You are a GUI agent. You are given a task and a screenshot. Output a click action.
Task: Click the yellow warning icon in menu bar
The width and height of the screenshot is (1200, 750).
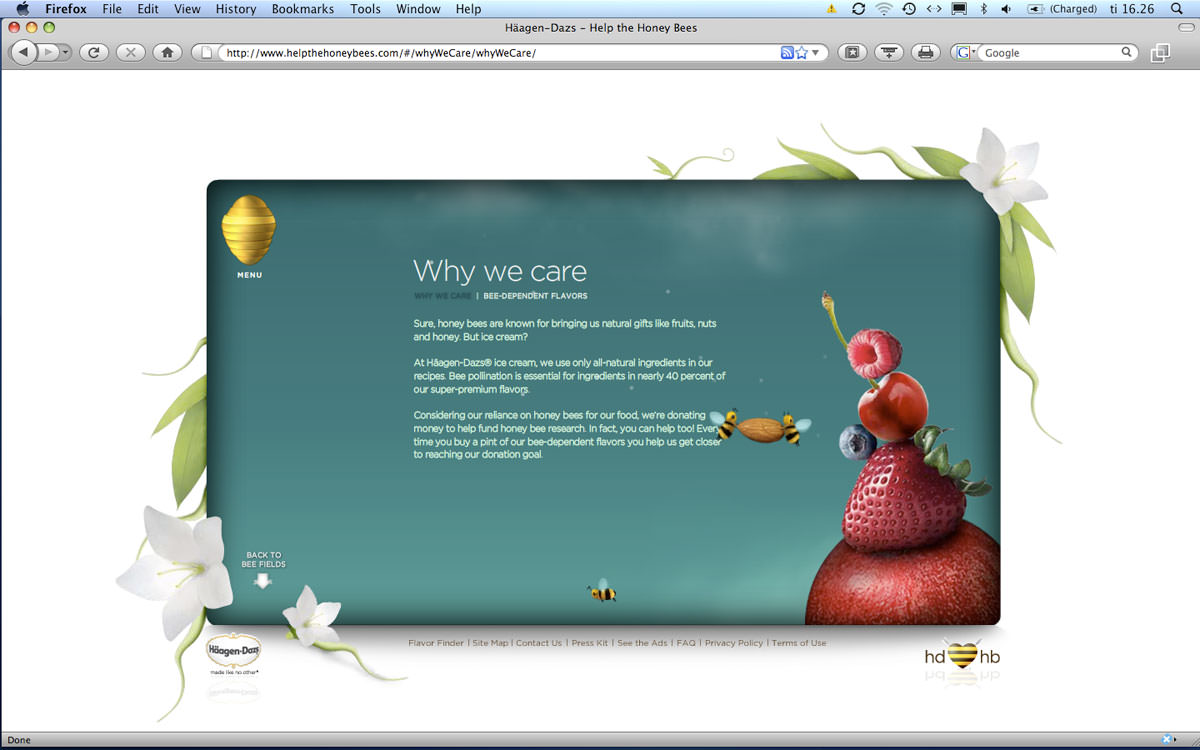(831, 9)
